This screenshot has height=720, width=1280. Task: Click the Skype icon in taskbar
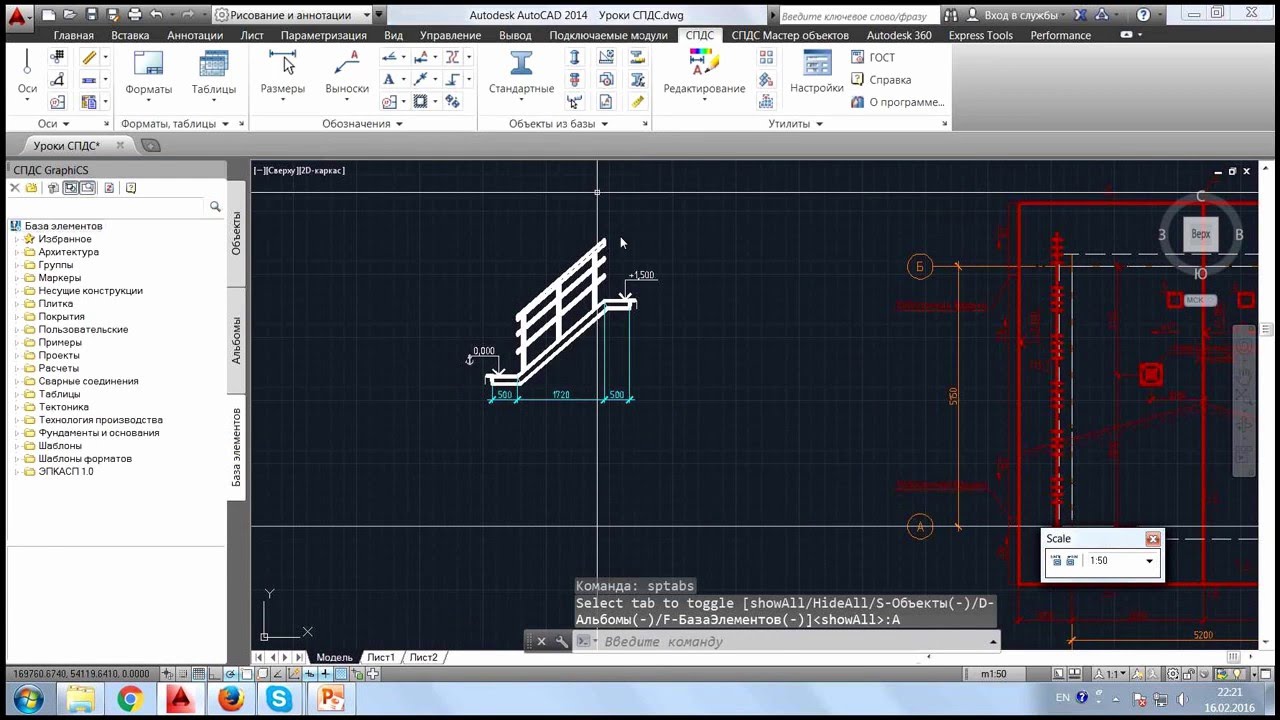coord(279,699)
